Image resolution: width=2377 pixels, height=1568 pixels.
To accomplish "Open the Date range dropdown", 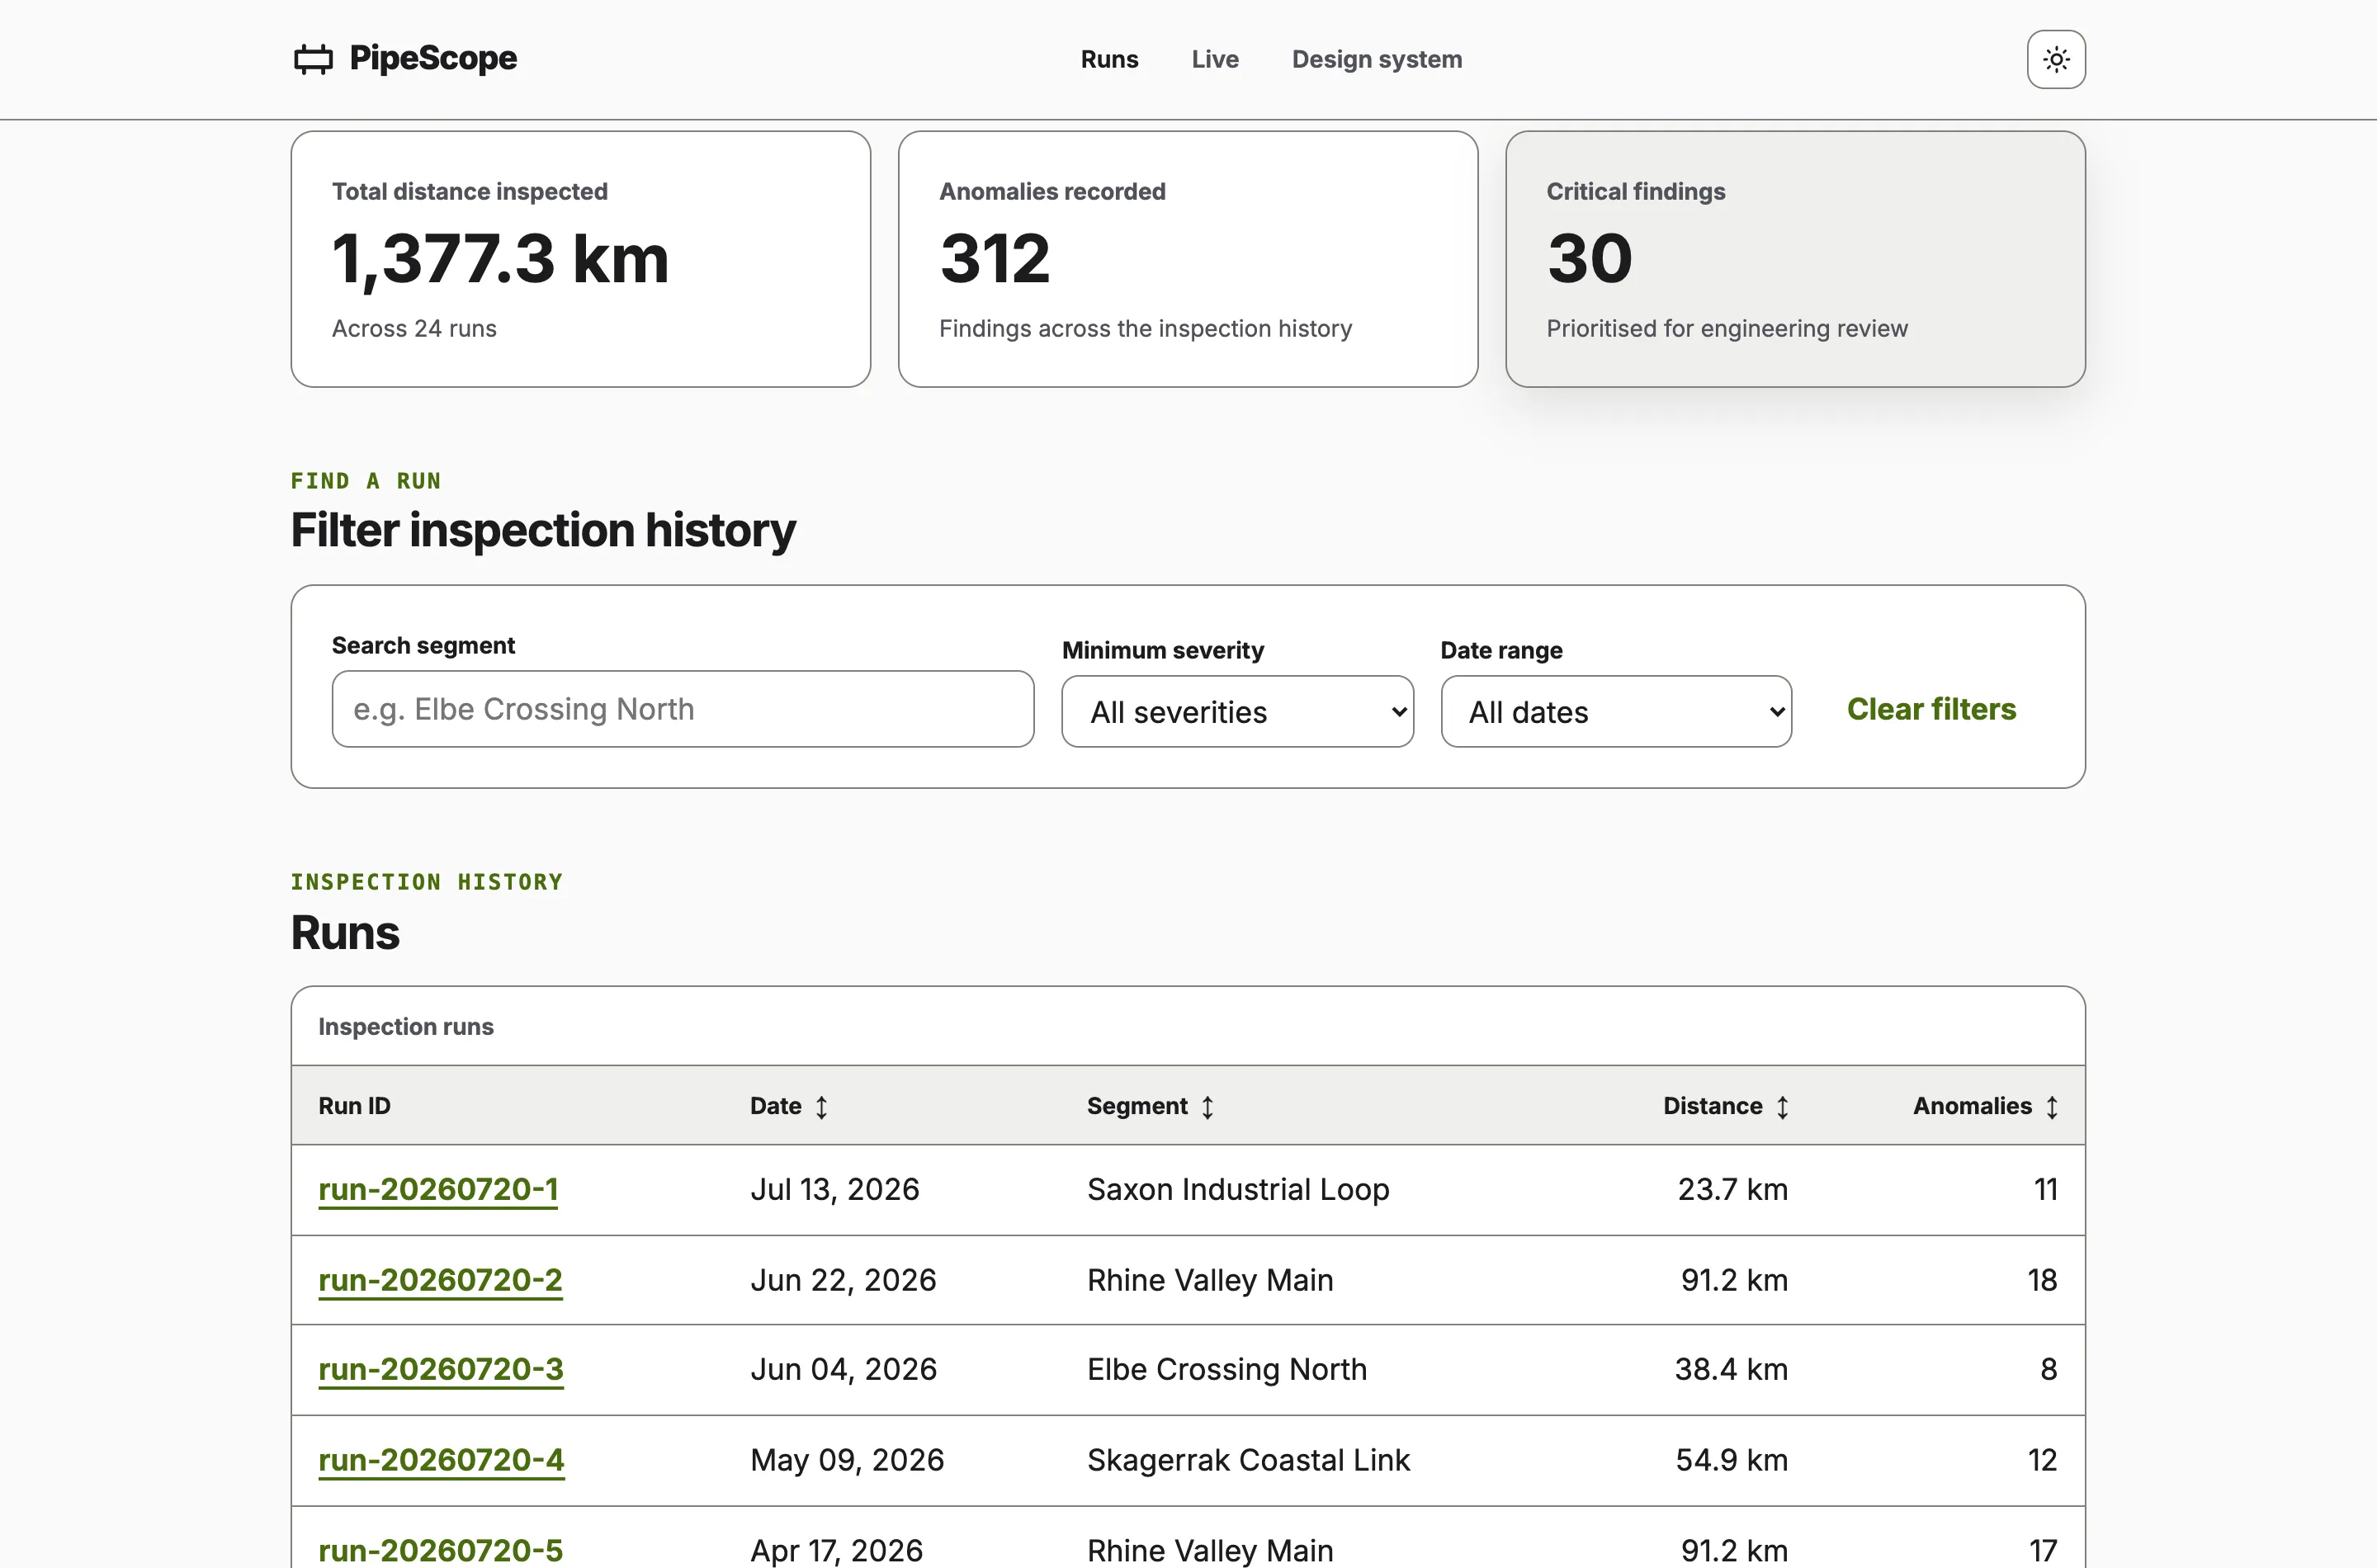I will point(1616,712).
